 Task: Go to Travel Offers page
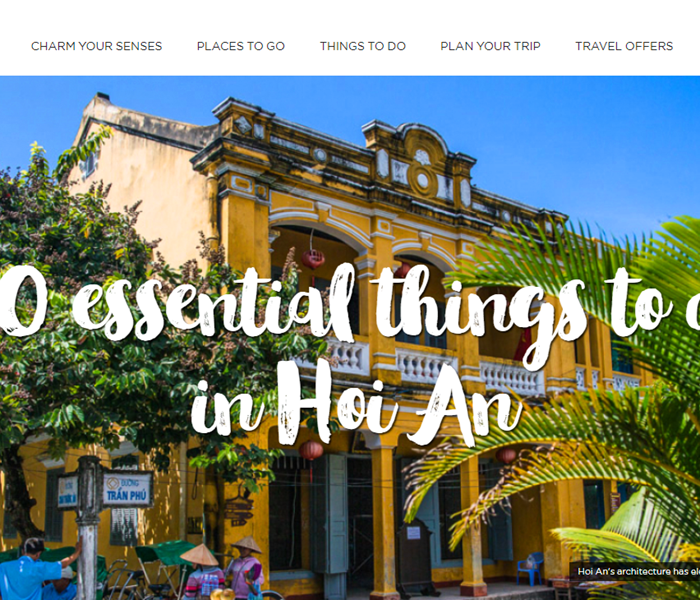[624, 46]
